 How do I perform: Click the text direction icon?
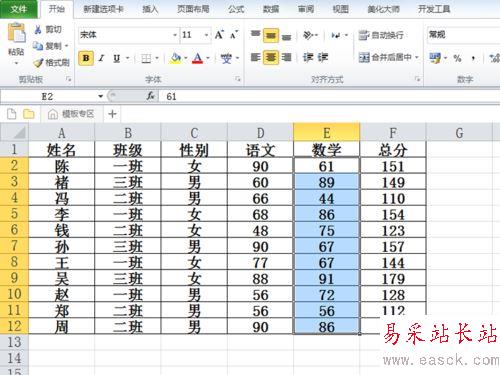(x=336, y=35)
